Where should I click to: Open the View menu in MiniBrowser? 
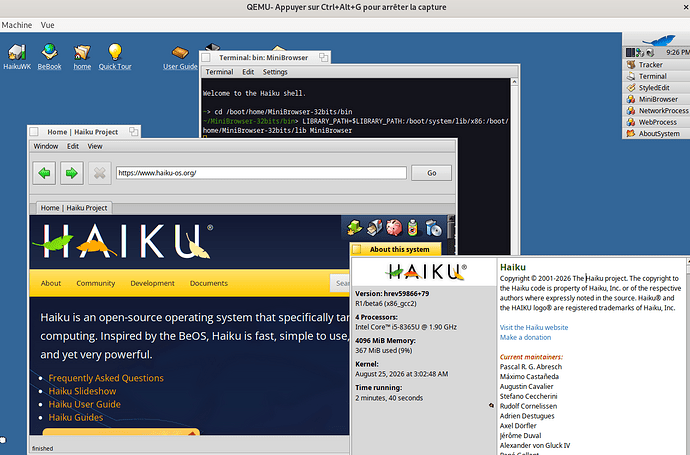pos(95,146)
